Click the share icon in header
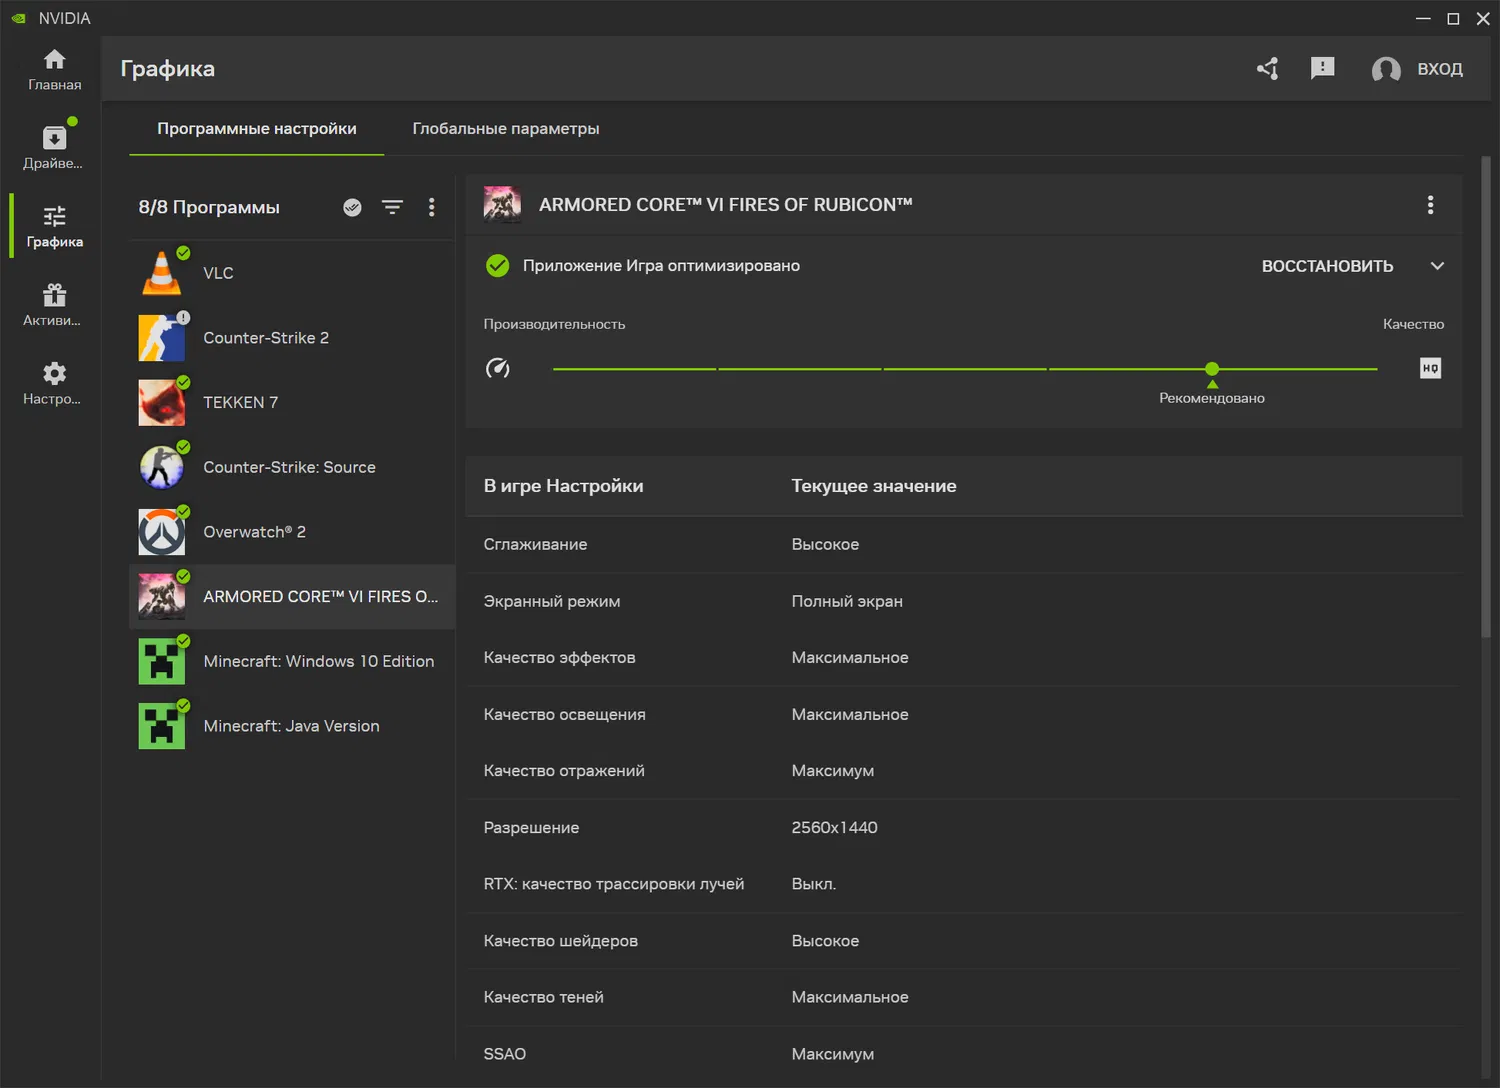 [1268, 68]
